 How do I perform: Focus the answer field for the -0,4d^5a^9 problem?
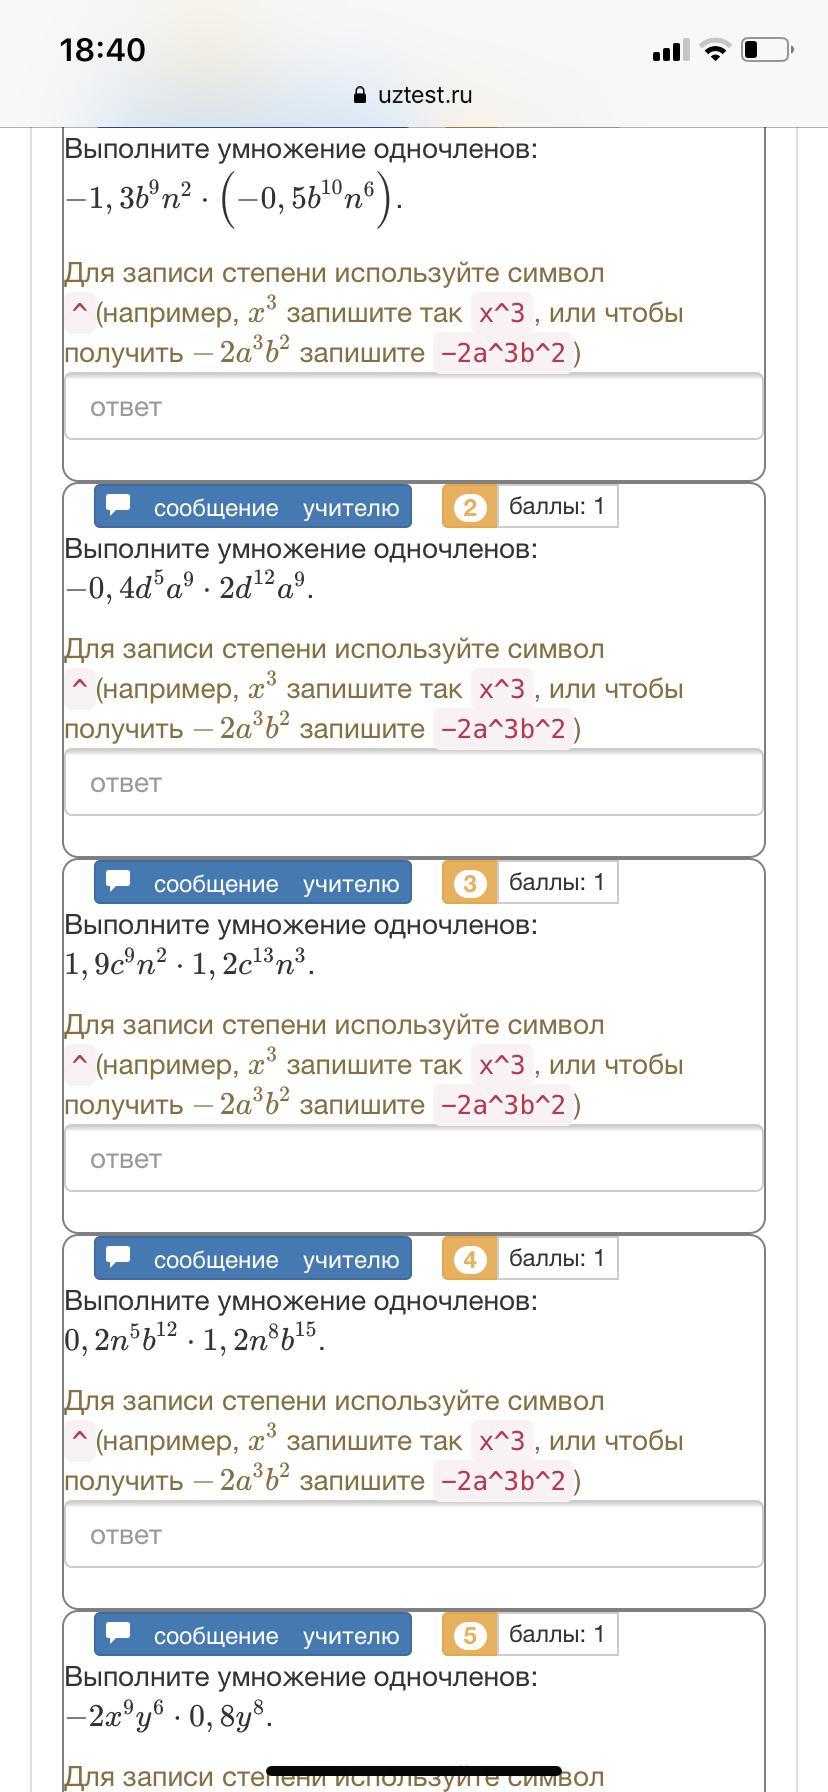(x=414, y=783)
